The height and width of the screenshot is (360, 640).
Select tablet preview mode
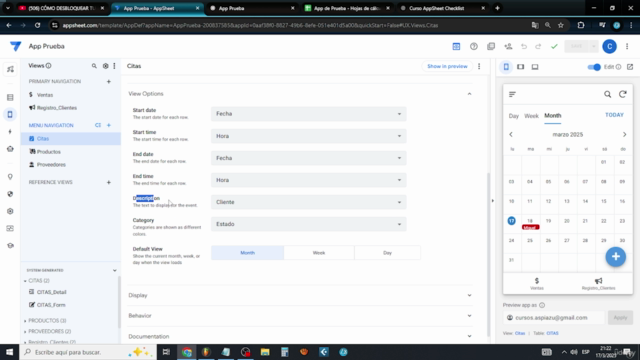click(x=520, y=67)
